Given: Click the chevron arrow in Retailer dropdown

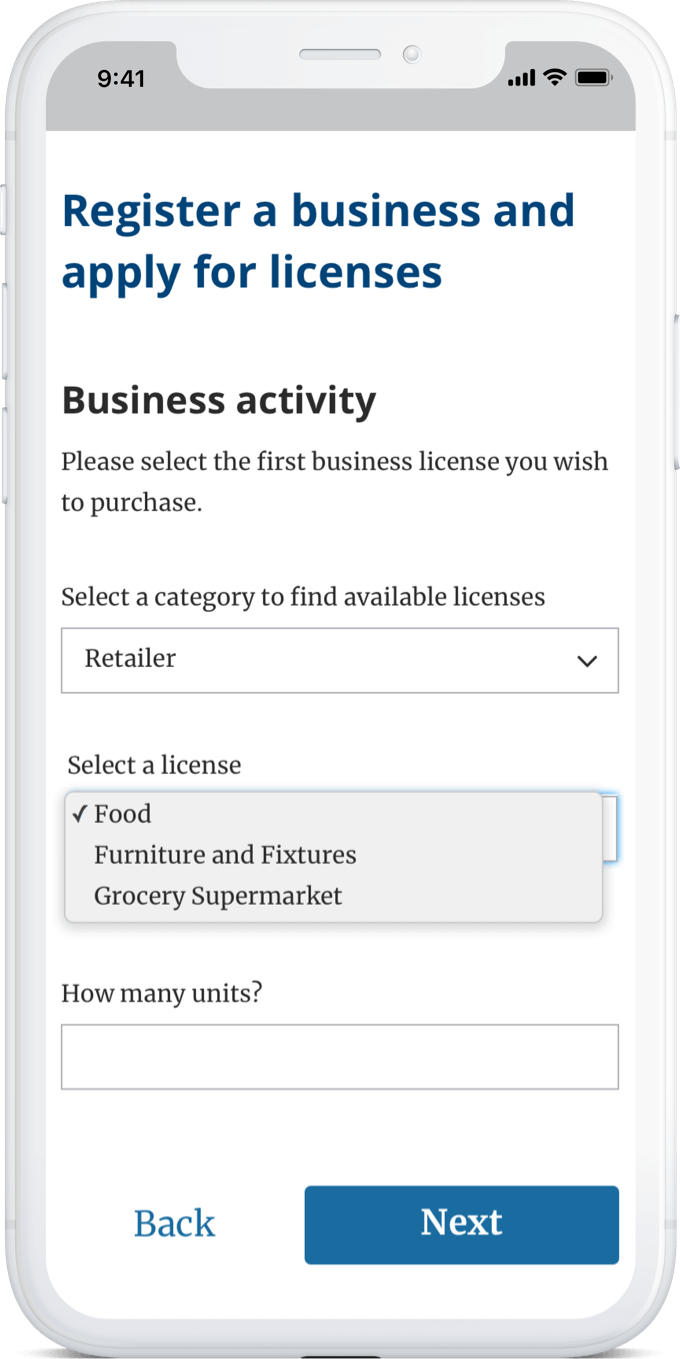Looking at the screenshot, I should click(x=588, y=661).
